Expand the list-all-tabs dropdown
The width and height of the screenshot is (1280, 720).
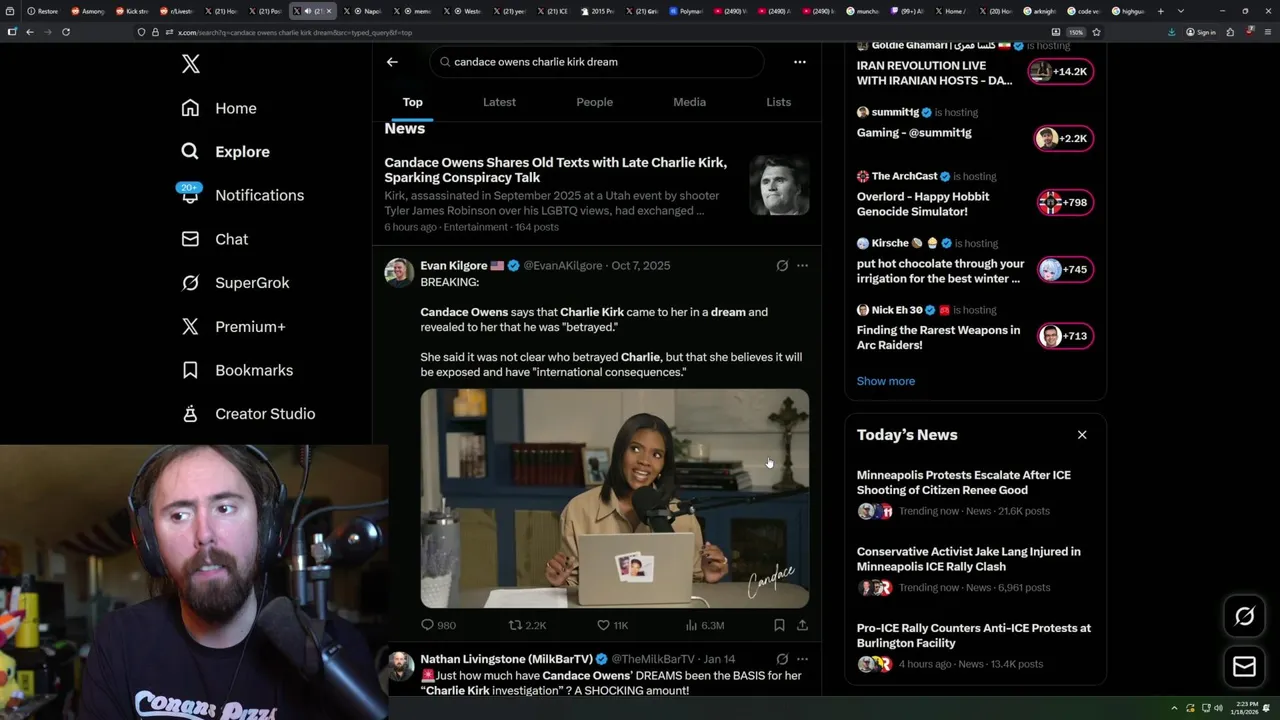pos(1180,11)
